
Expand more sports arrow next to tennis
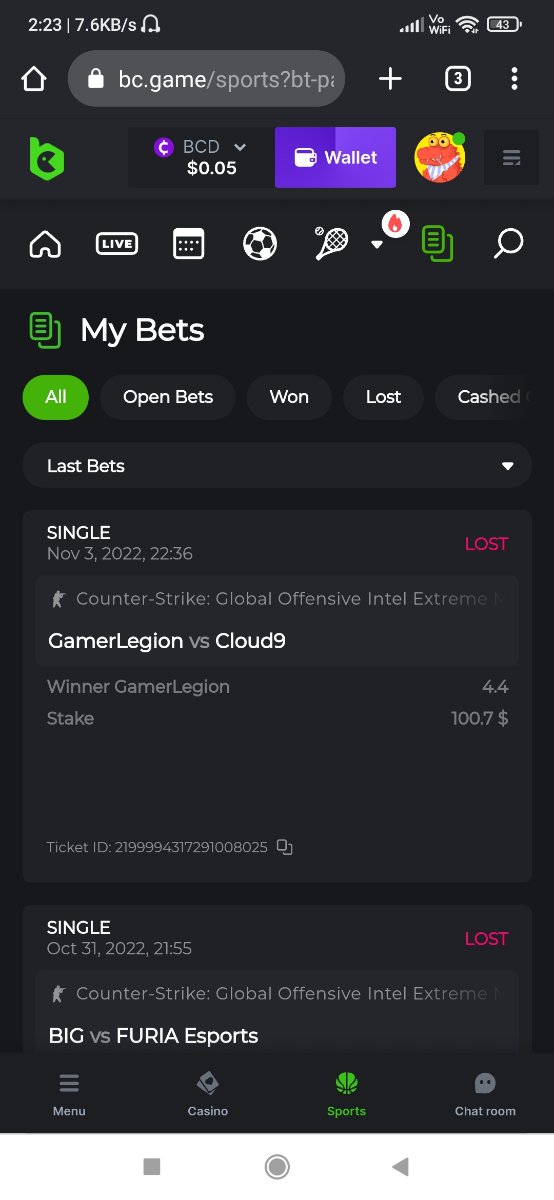[377, 244]
